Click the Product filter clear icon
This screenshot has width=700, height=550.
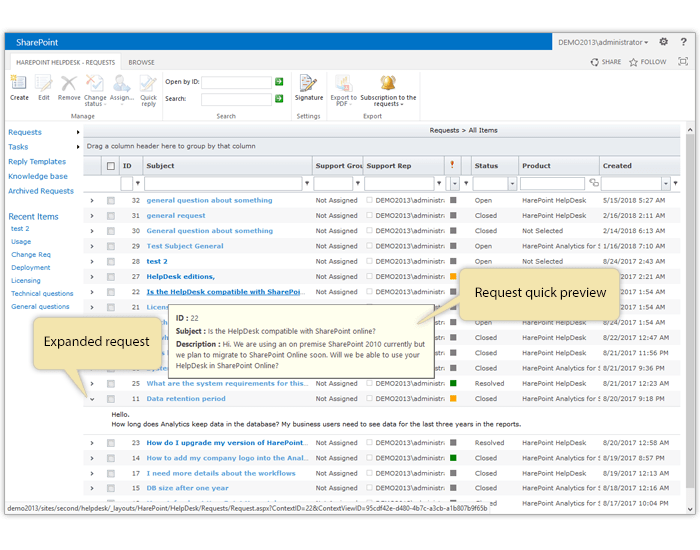tap(594, 183)
